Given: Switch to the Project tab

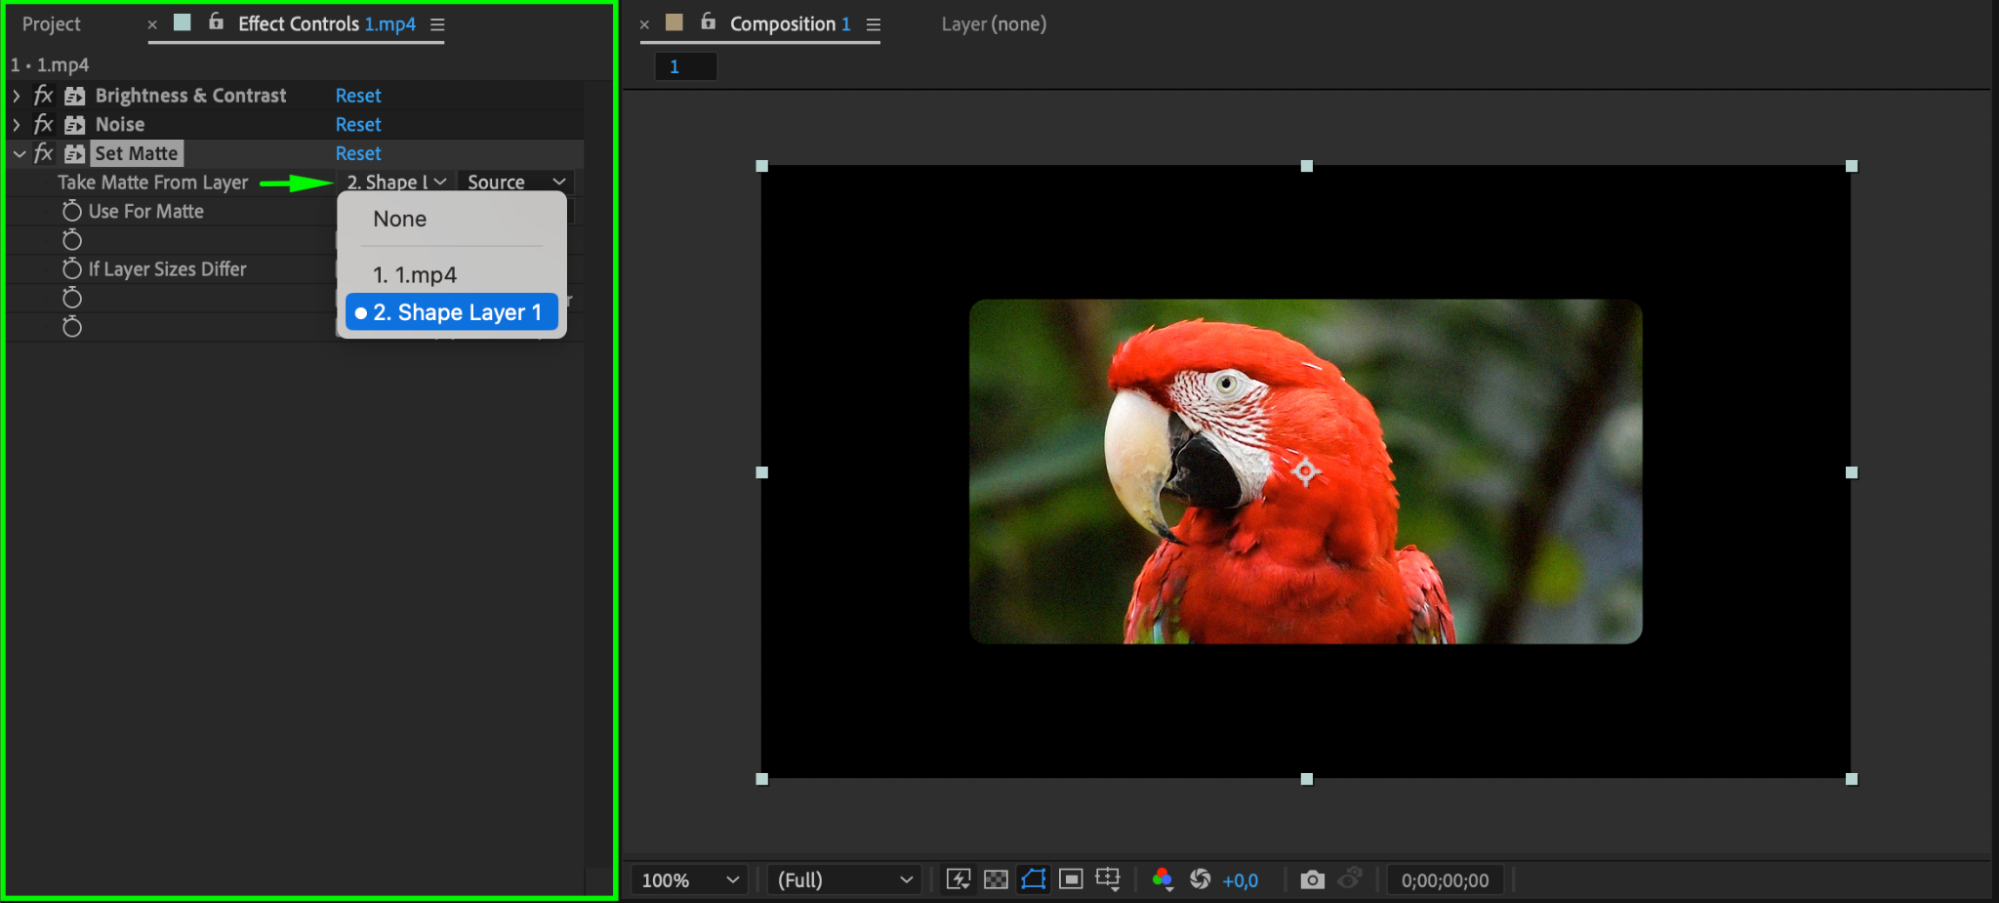Looking at the screenshot, I should click(51, 24).
